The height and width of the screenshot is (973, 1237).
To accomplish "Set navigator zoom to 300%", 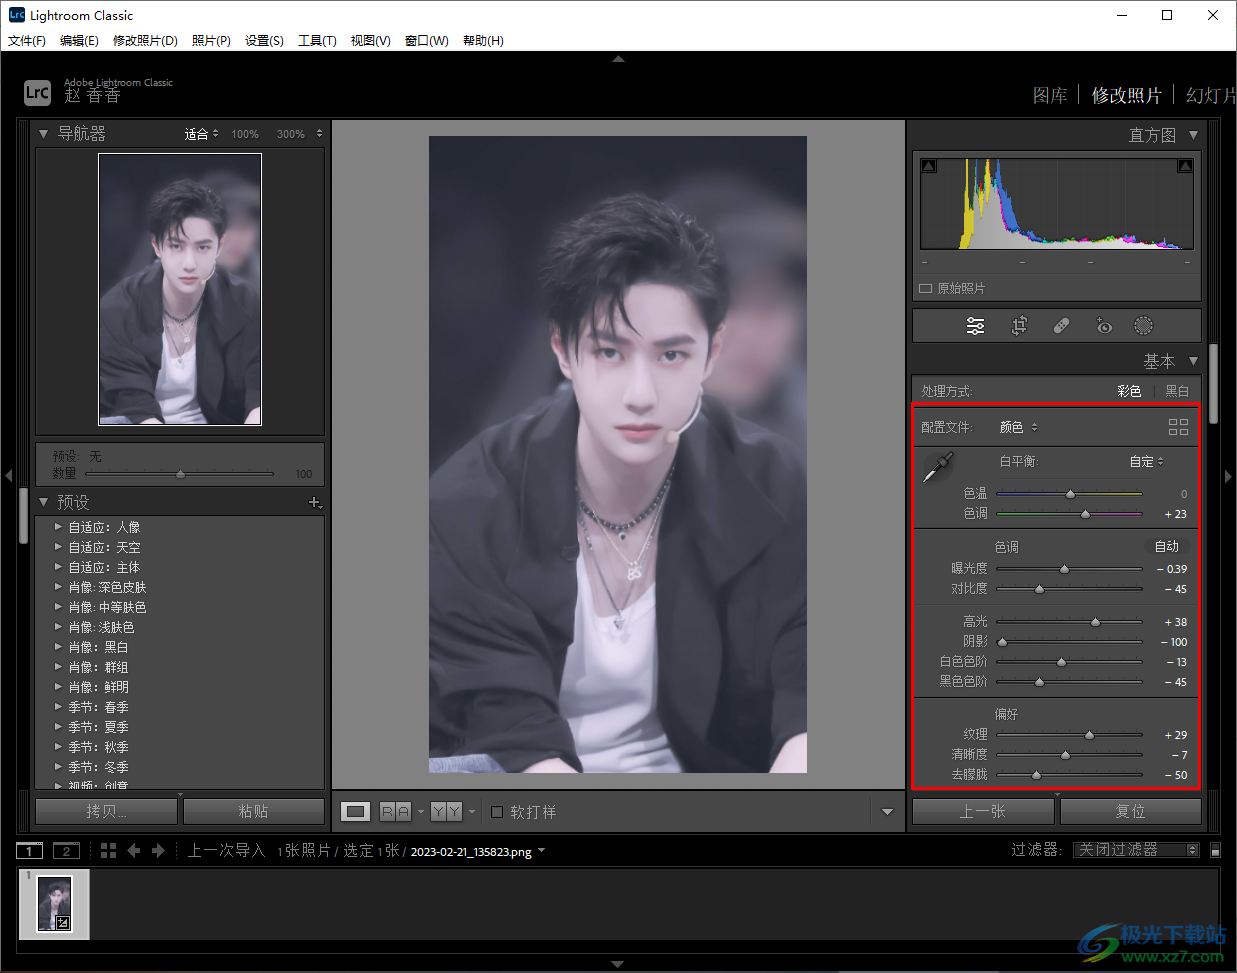I will click(291, 134).
